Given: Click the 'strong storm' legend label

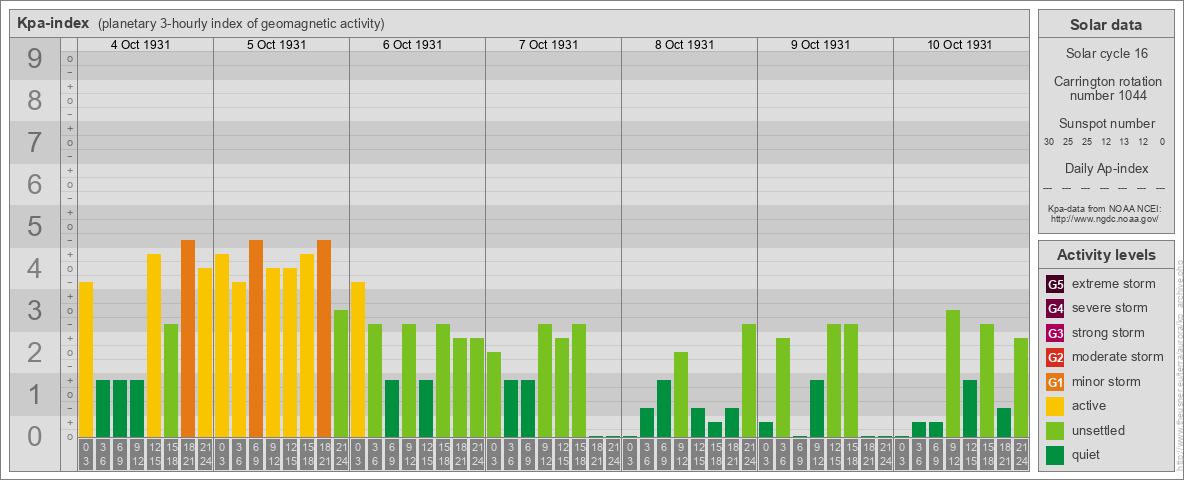Looking at the screenshot, I should (1108, 332).
